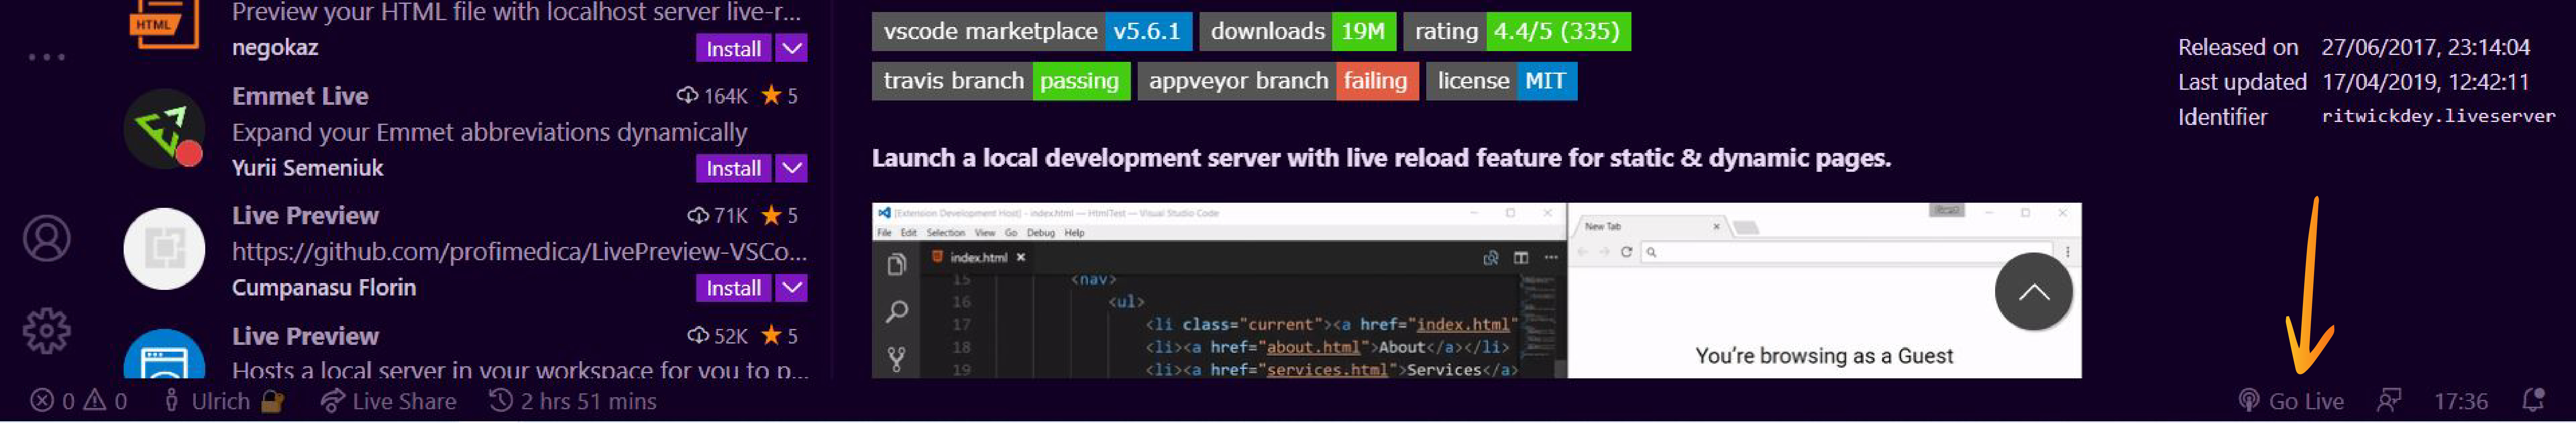The width and height of the screenshot is (2576, 423).
Task: Click the 164K download count for Emmet Live
Action: coord(712,96)
